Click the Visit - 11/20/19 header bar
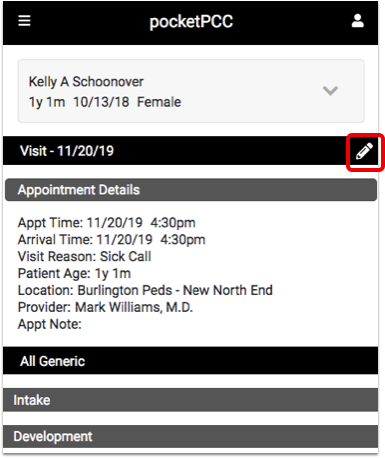 coord(190,151)
